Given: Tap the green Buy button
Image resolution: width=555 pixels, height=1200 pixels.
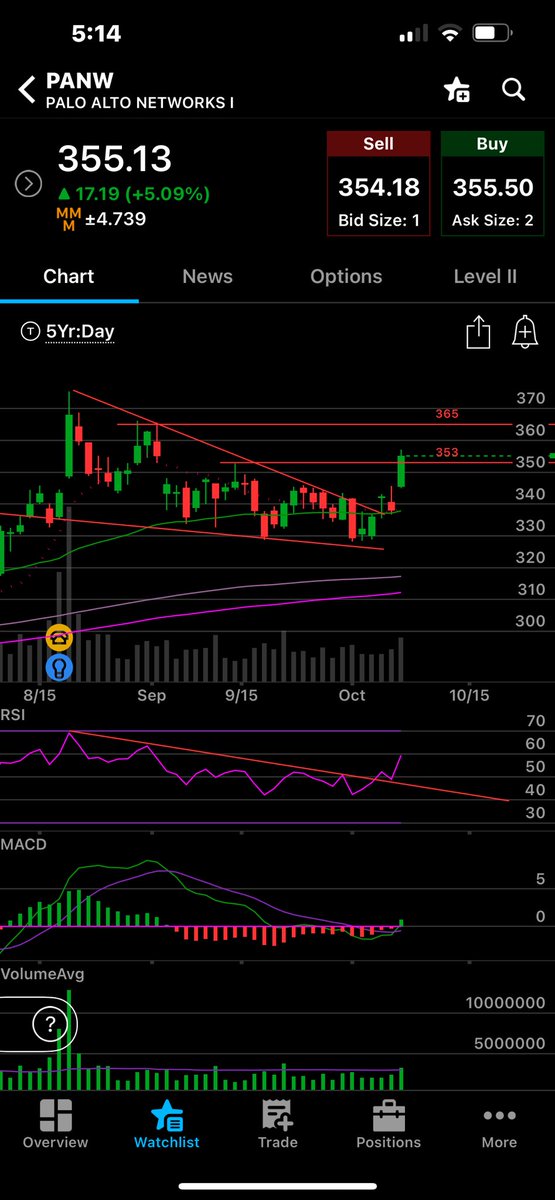Looking at the screenshot, I should point(492,184).
